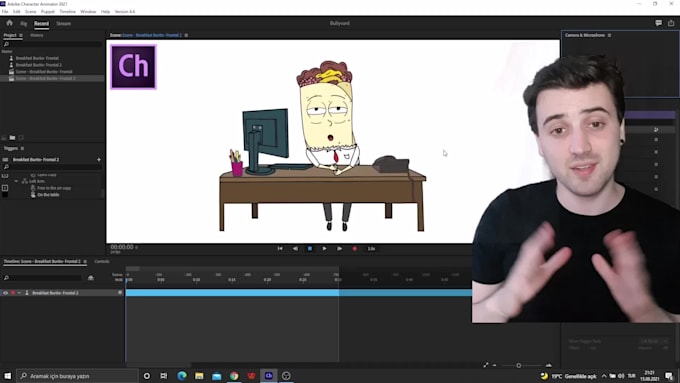
Task: Open the Camera & Microphone panel menu
Action: click(x=609, y=35)
